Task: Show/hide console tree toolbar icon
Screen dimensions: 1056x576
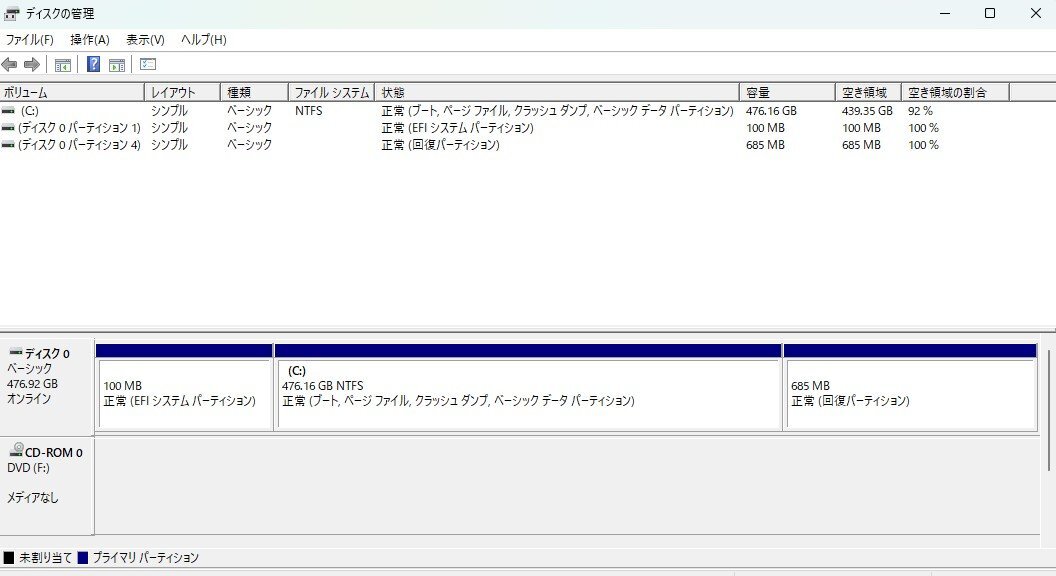Action: point(63,65)
